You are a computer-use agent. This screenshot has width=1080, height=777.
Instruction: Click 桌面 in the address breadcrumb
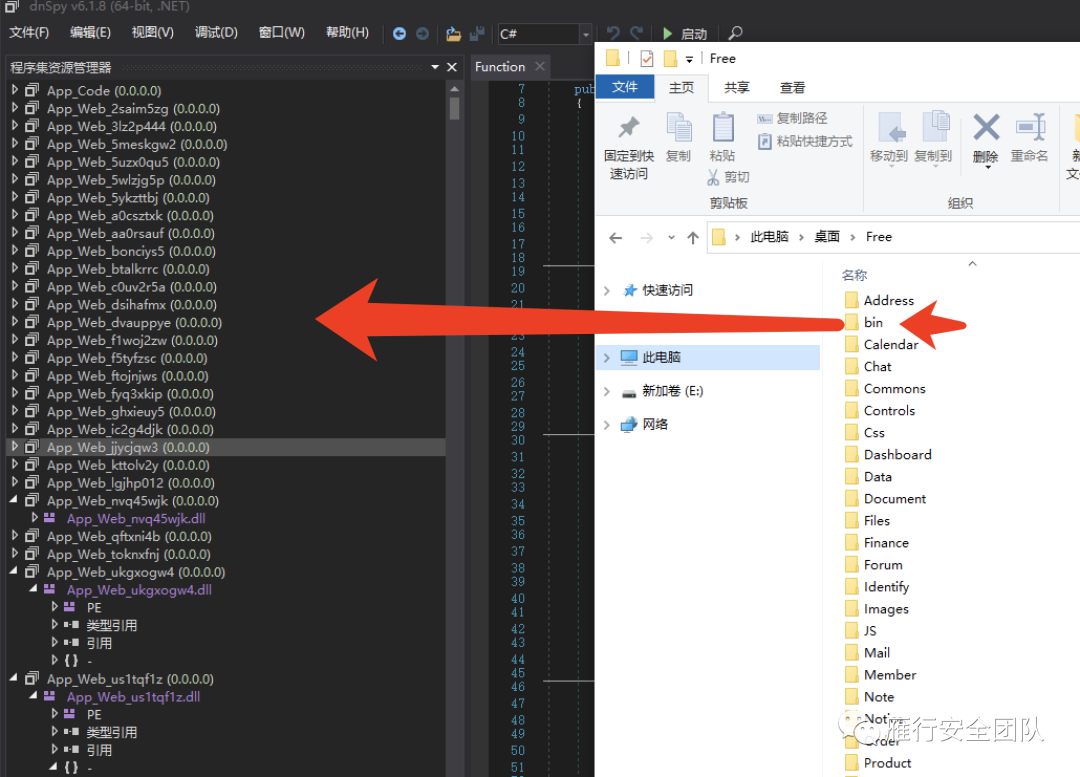coord(826,237)
